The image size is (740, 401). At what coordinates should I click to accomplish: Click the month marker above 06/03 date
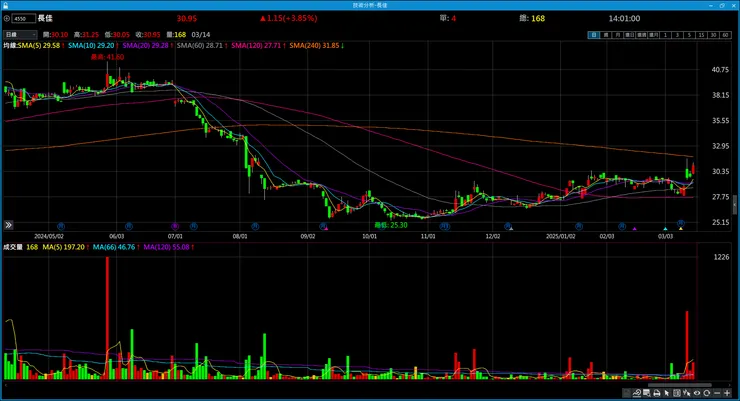[128, 226]
